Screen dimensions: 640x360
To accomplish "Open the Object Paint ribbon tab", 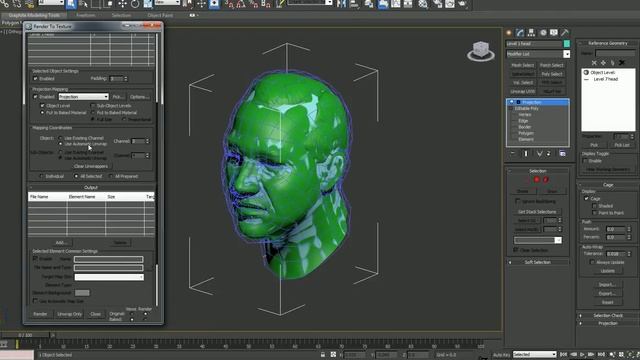I will pyautogui.click(x=160, y=16).
